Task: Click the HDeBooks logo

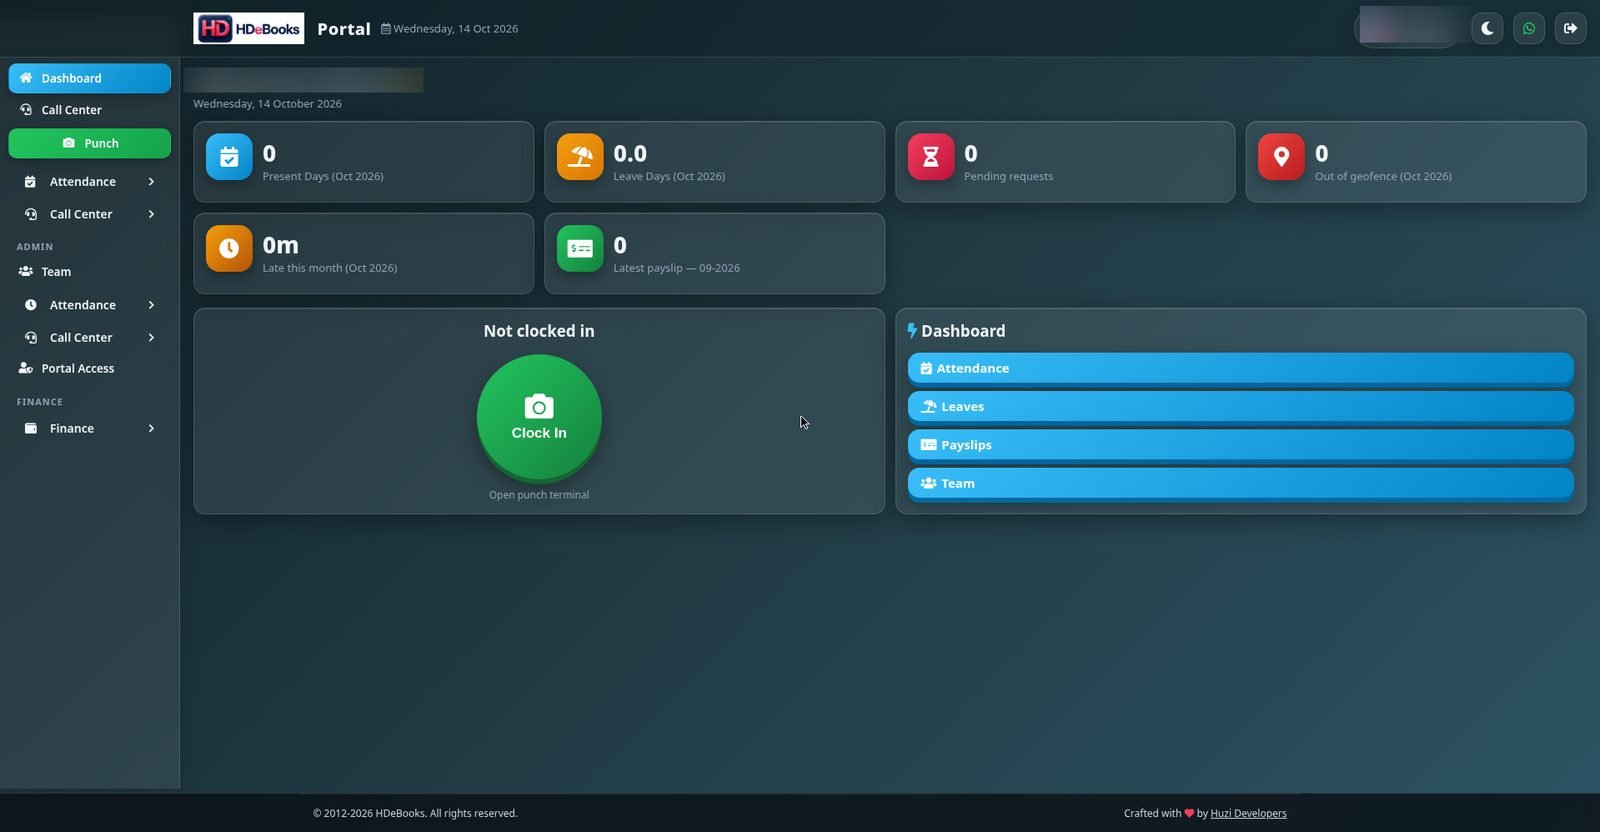Action: coord(249,28)
